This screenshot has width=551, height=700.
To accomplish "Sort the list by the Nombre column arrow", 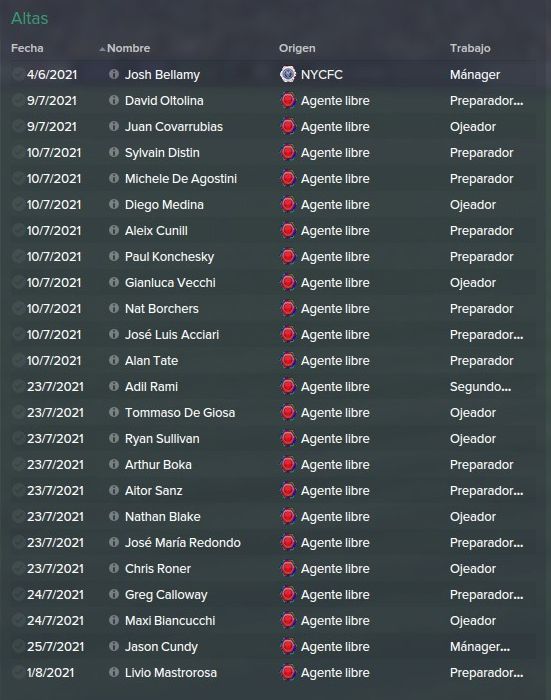I will coord(103,49).
